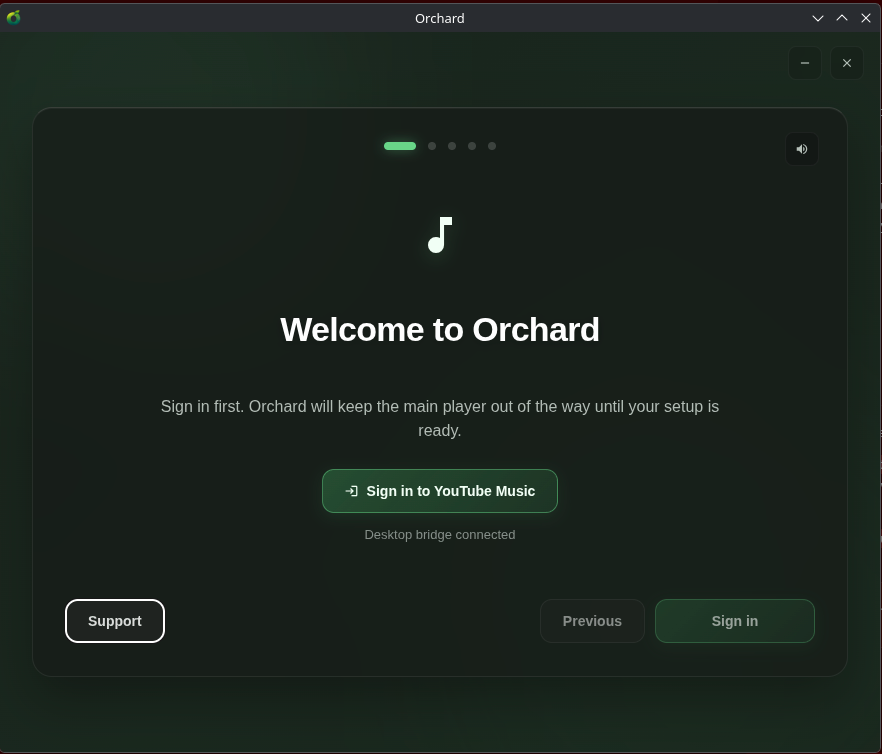Click the green Sign in button

pos(735,621)
